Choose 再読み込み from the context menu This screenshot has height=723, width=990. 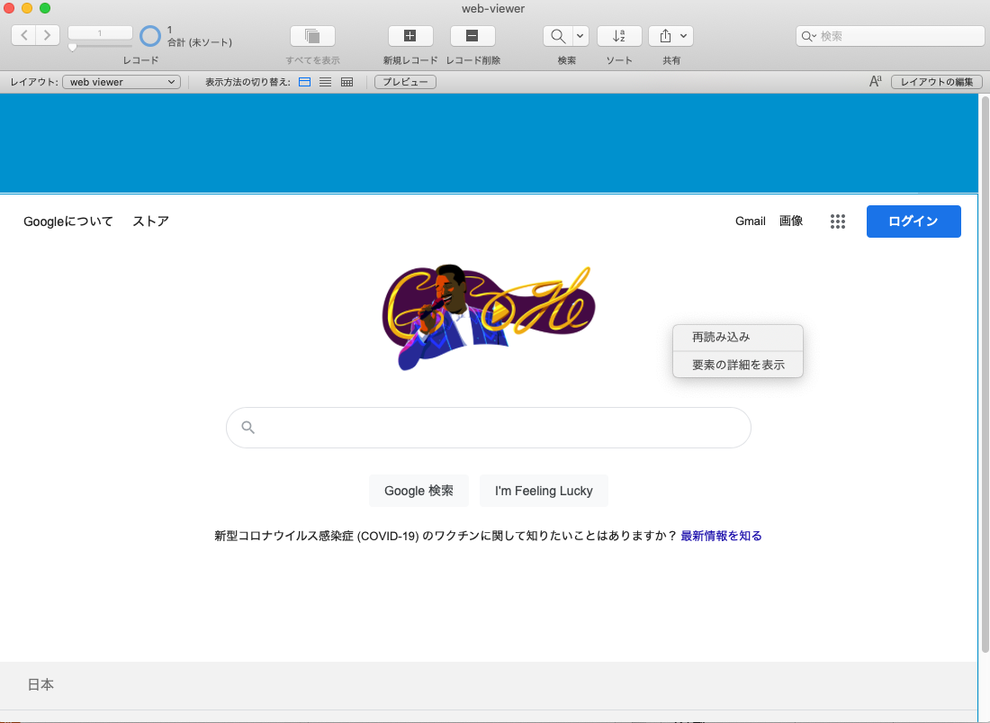click(x=738, y=337)
